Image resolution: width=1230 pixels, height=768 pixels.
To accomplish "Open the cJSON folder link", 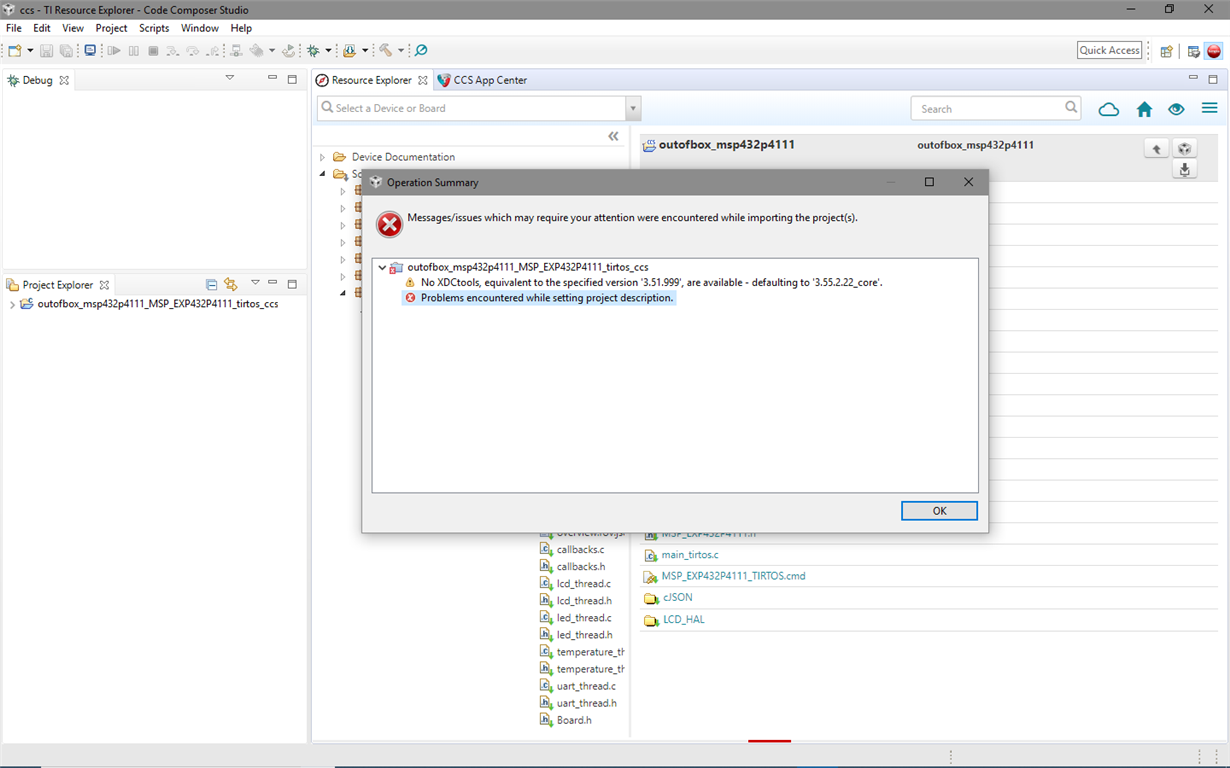I will (x=677, y=598).
